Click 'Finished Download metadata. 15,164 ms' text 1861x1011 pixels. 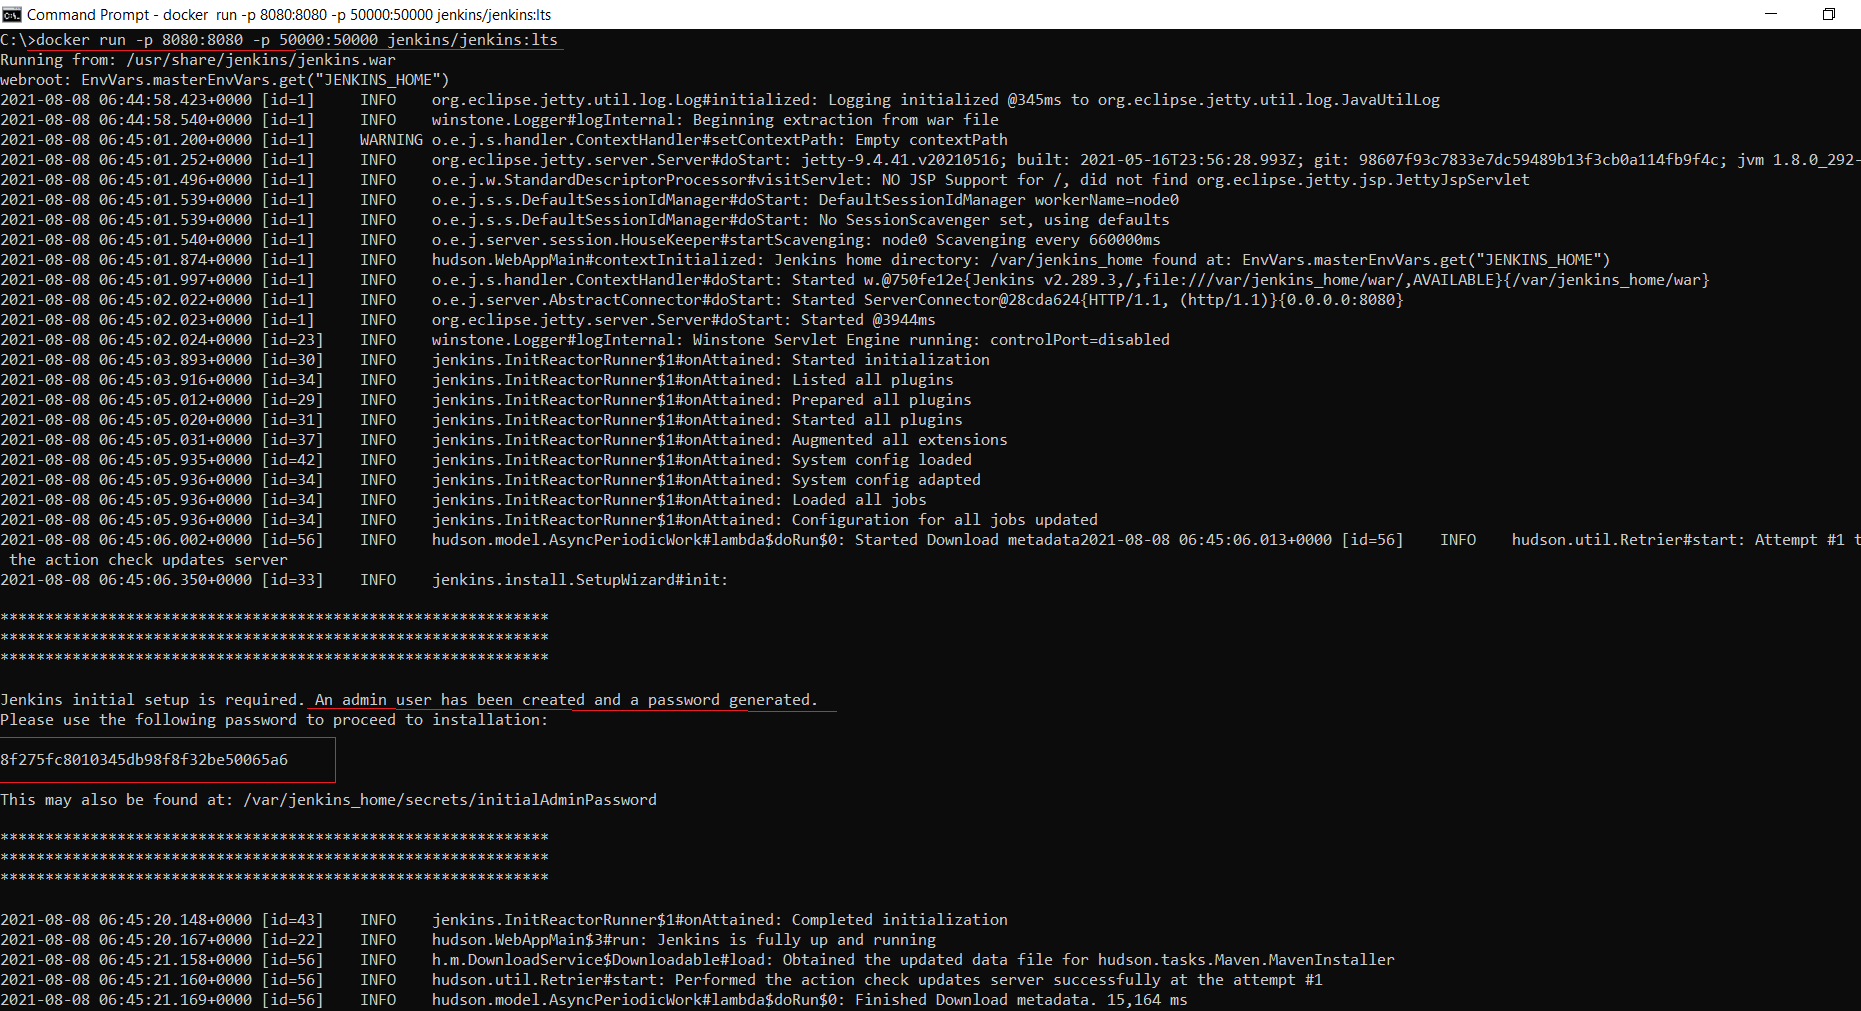pyautogui.click(x=1021, y=1000)
